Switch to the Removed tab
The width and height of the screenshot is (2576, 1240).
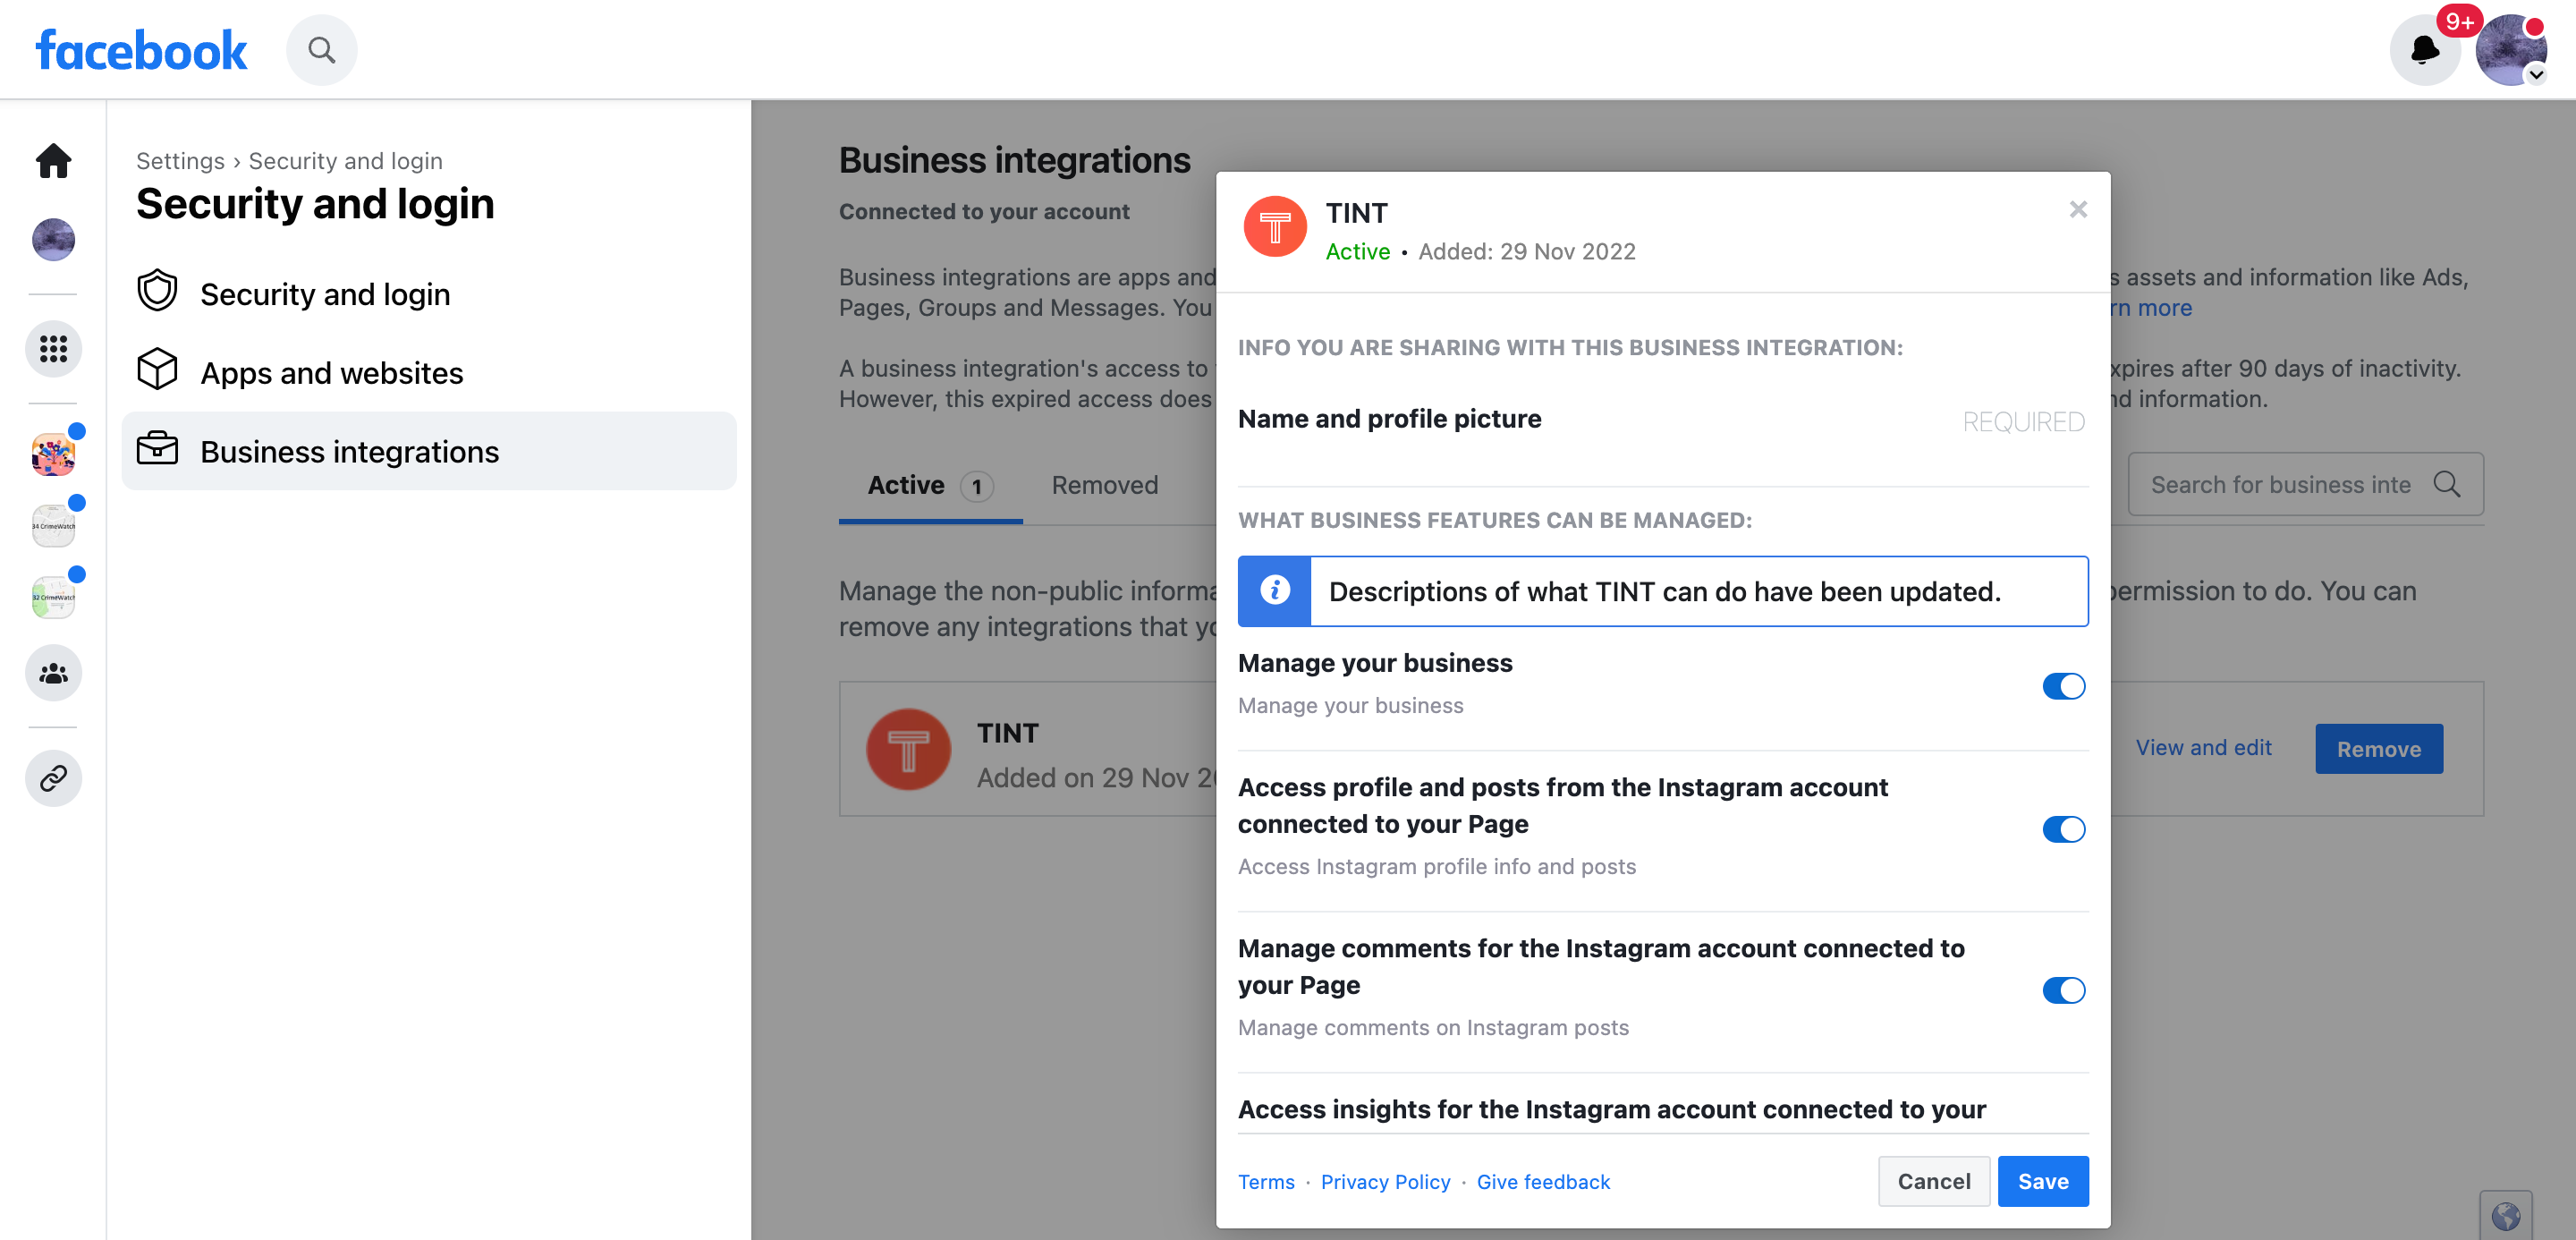[1104, 485]
